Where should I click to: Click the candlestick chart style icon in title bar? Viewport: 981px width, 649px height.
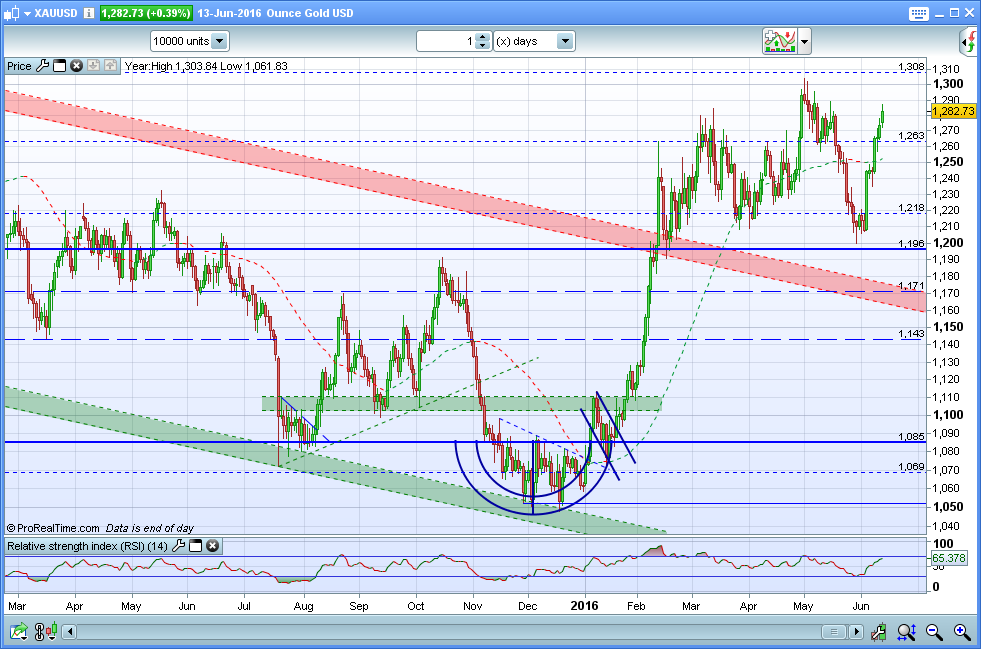pyautogui.click(x=11, y=13)
